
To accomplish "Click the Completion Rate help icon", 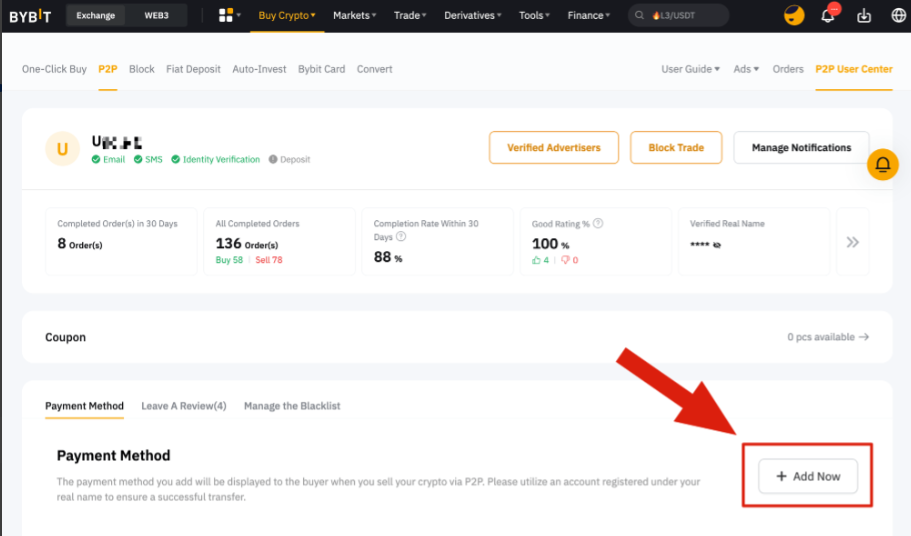I will click(x=401, y=236).
